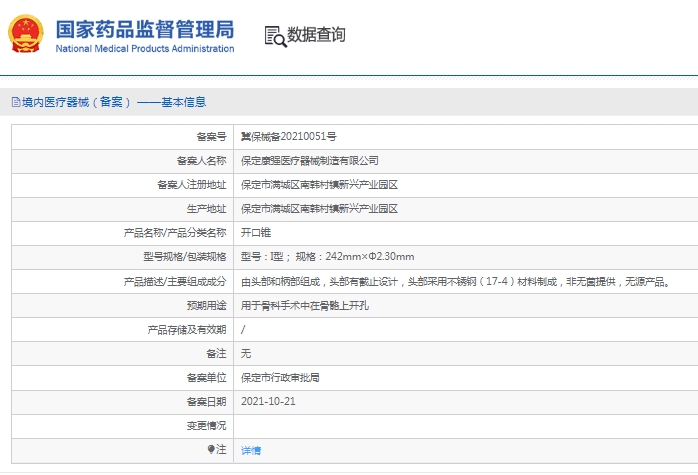
Task: Open the 详情 link
Action: pos(251,451)
